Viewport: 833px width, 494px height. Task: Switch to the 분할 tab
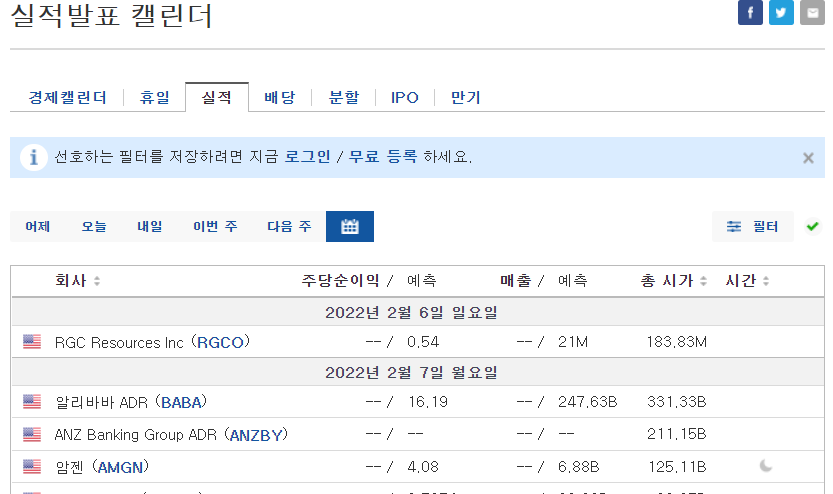[x=344, y=97]
